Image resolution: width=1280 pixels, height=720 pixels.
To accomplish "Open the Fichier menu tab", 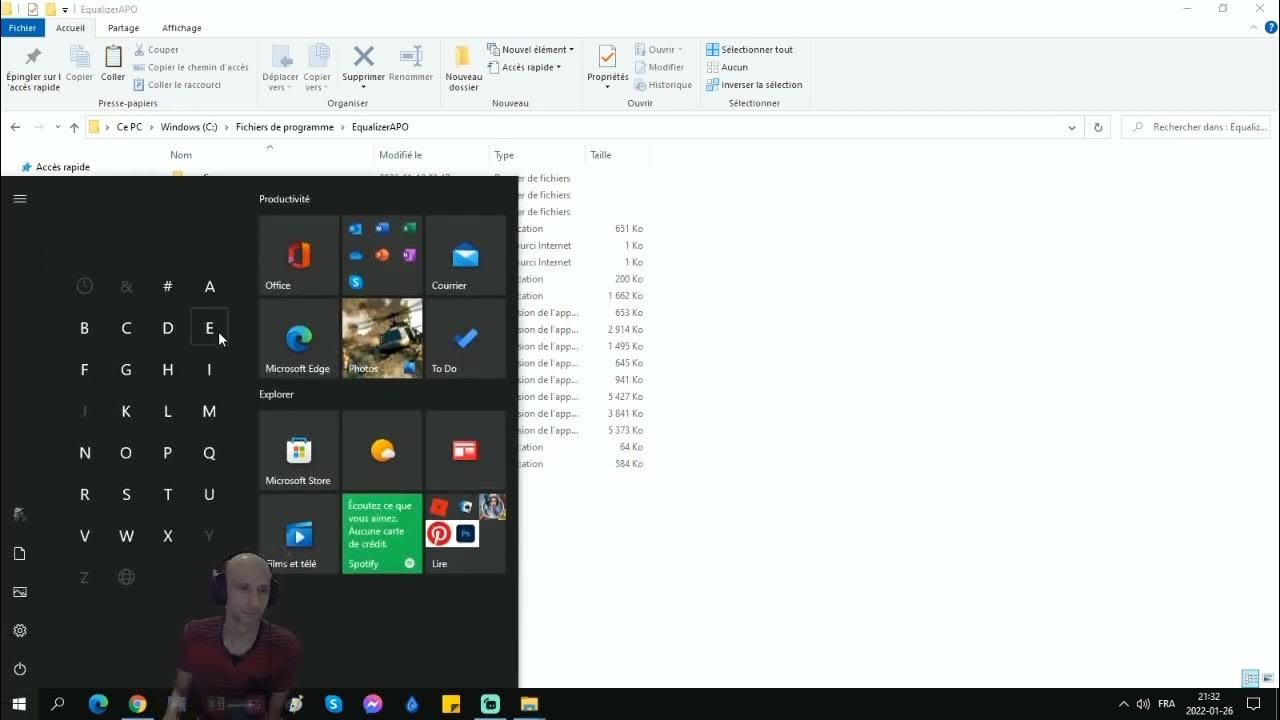I will 22,28.
